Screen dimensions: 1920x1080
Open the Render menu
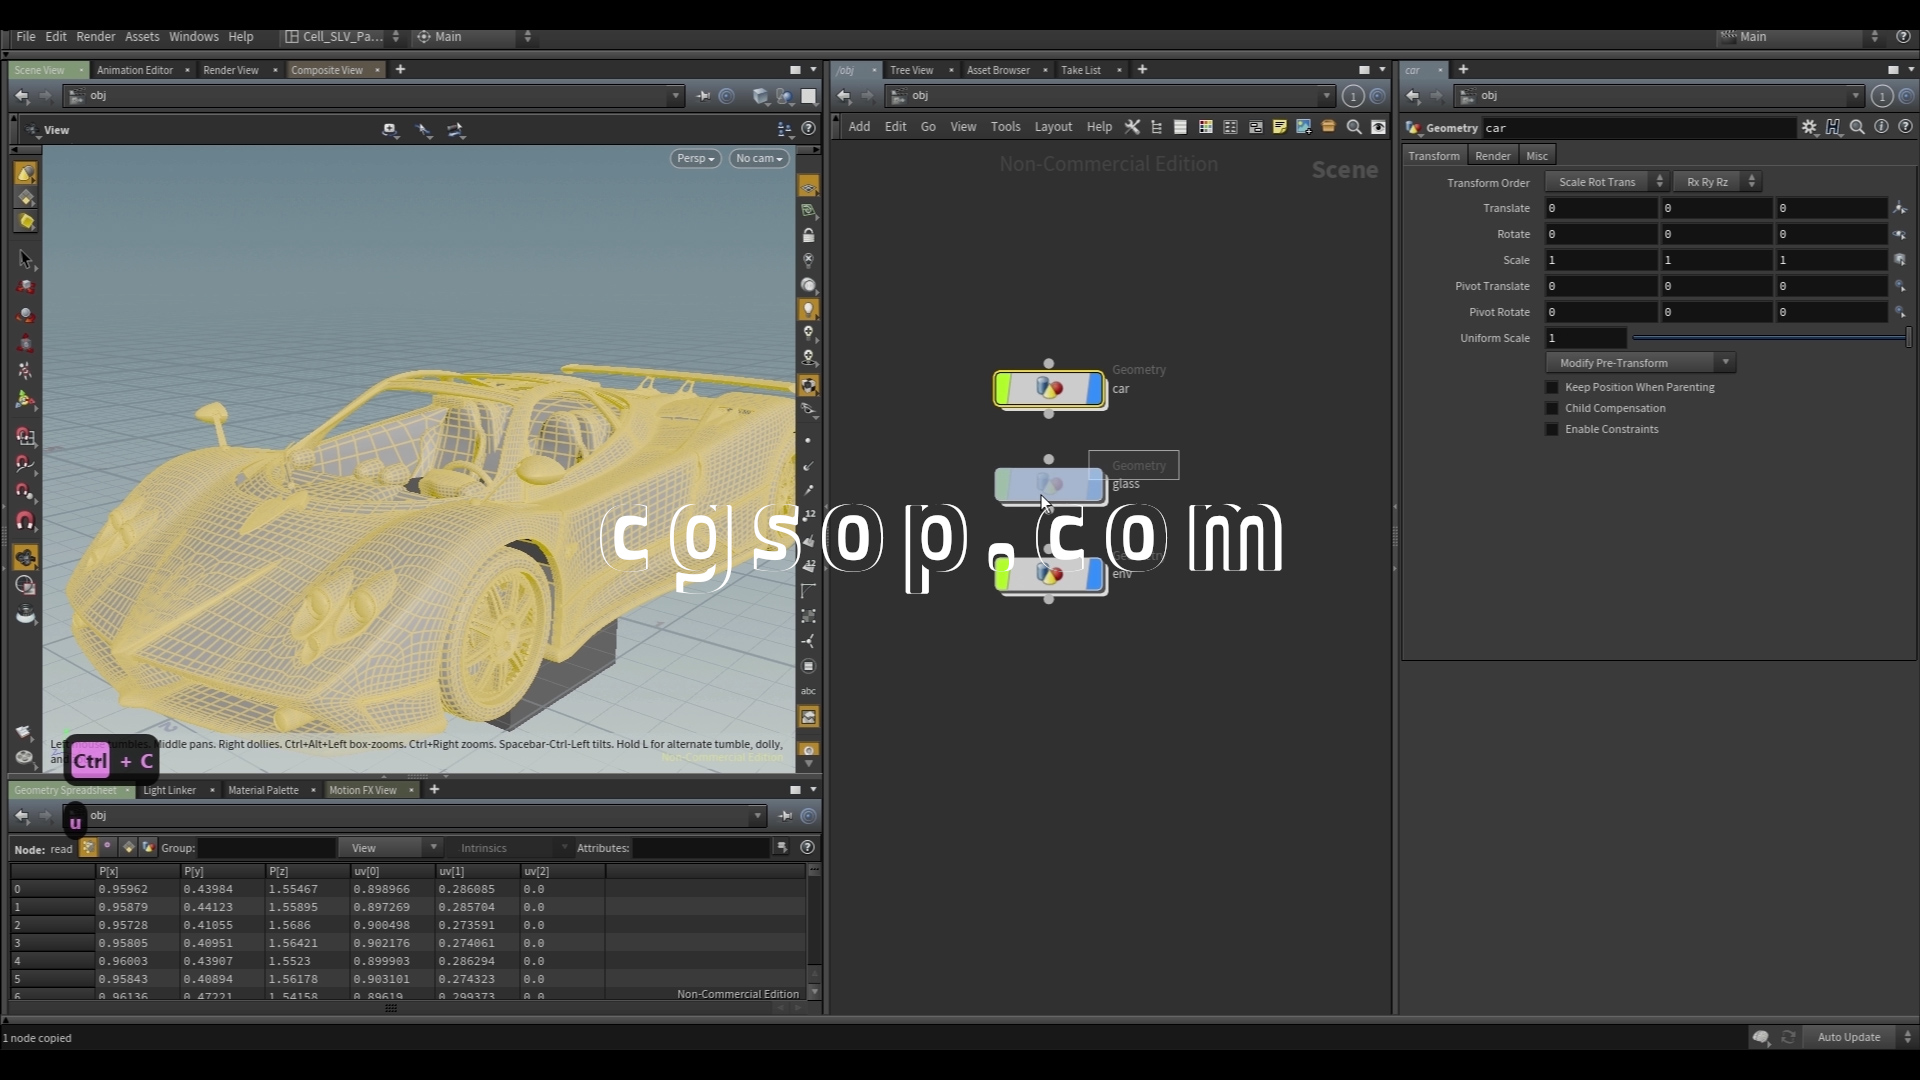point(95,36)
